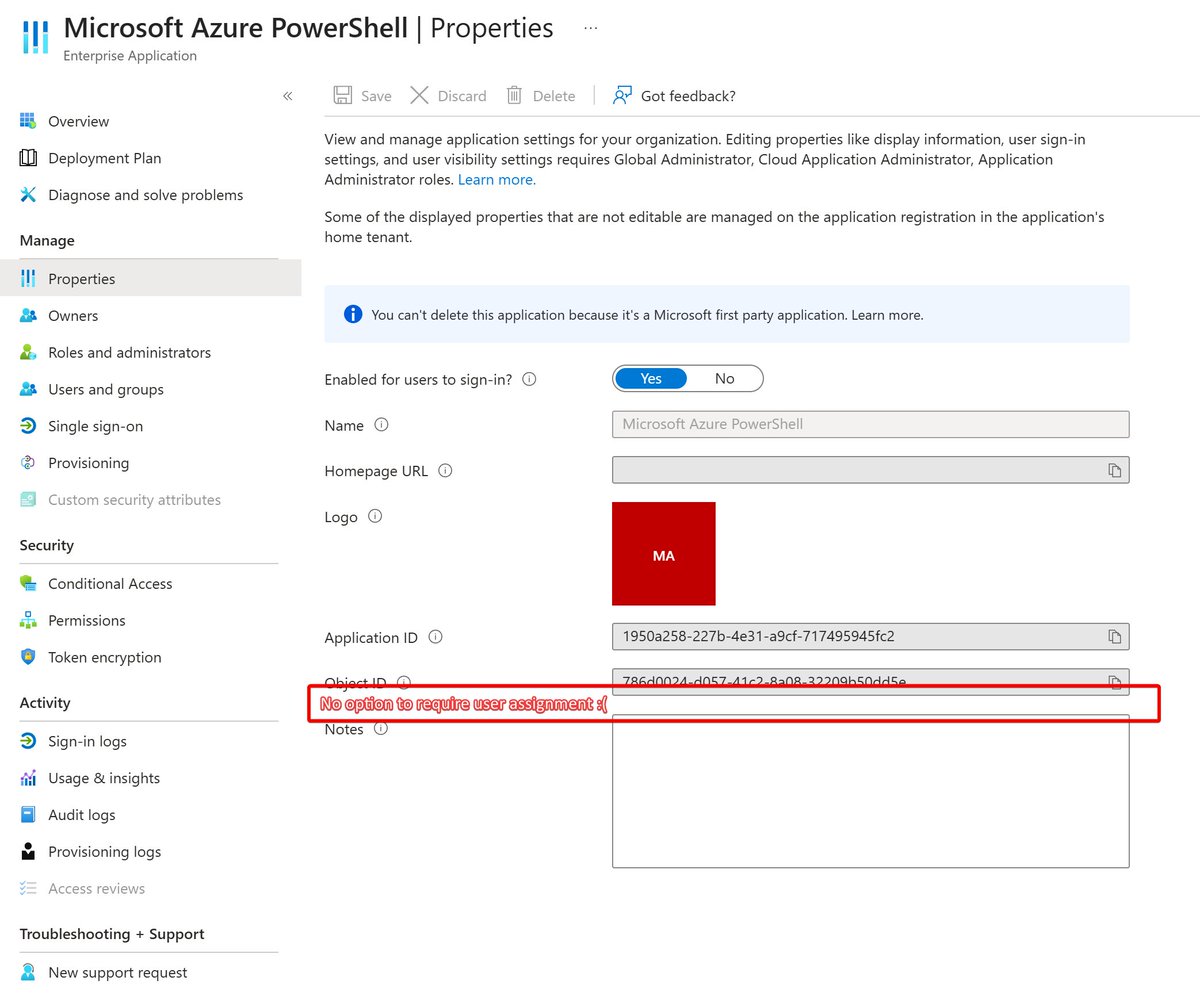This screenshot has width=1200, height=996.
Task: Open Conditional Access under Security
Action: point(110,583)
